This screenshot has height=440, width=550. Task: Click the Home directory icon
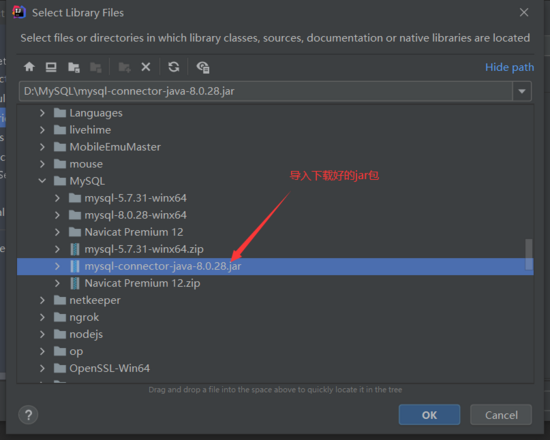[x=29, y=67]
